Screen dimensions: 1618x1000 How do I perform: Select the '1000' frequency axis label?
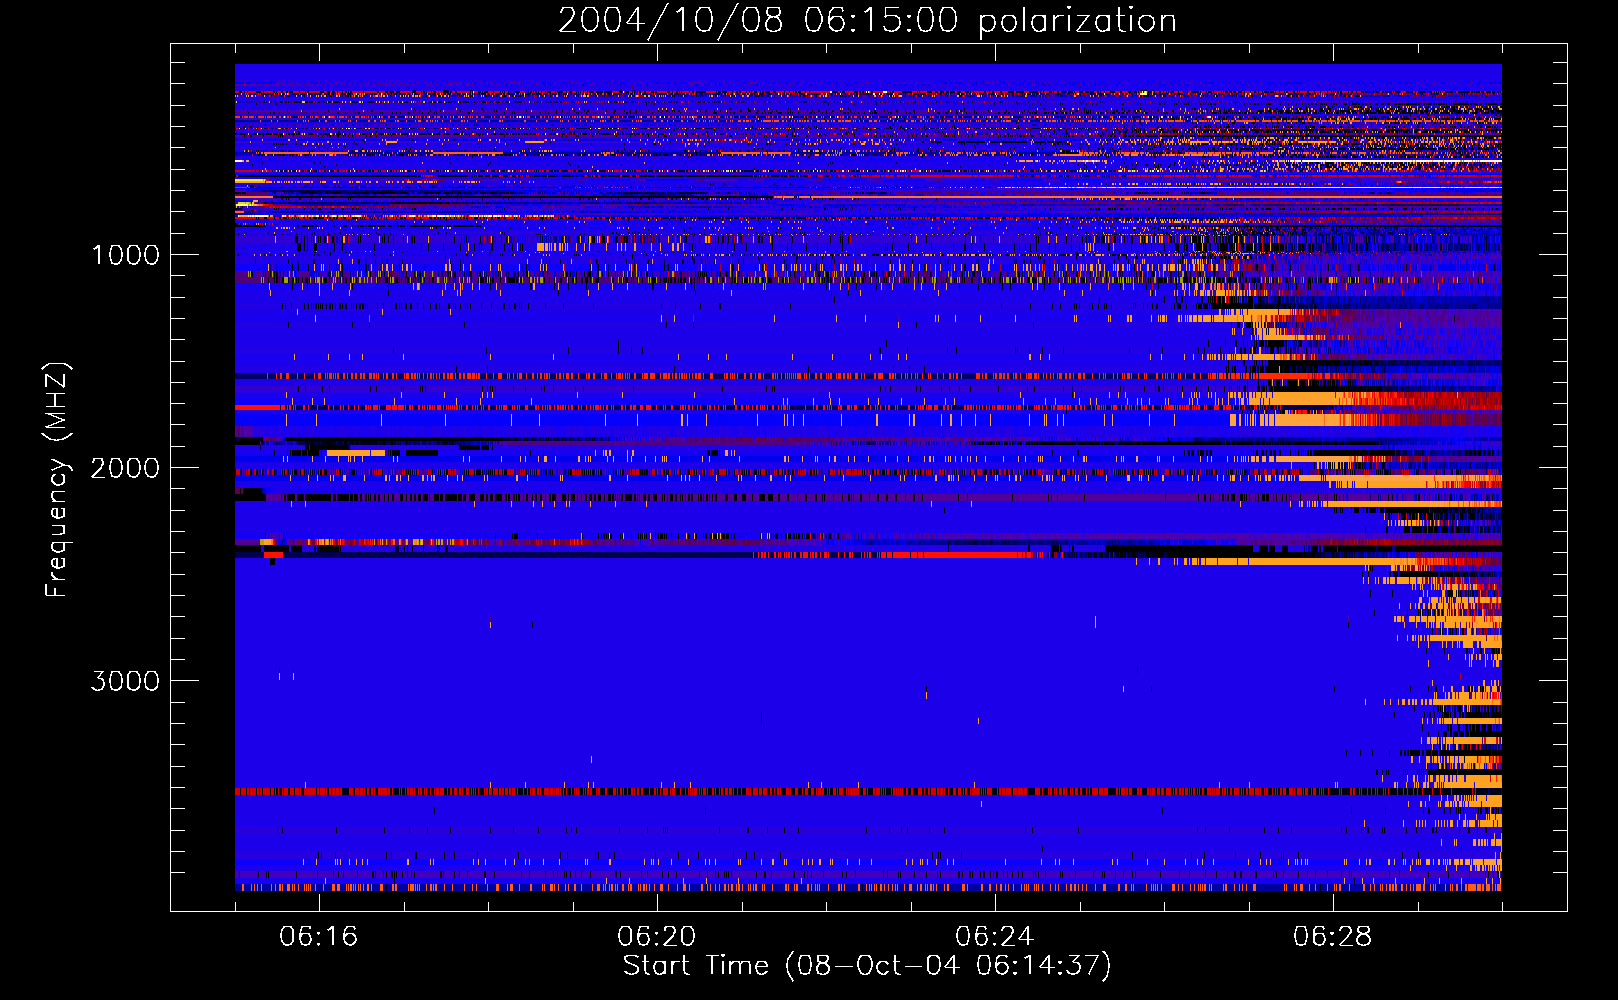click(x=125, y=255)
